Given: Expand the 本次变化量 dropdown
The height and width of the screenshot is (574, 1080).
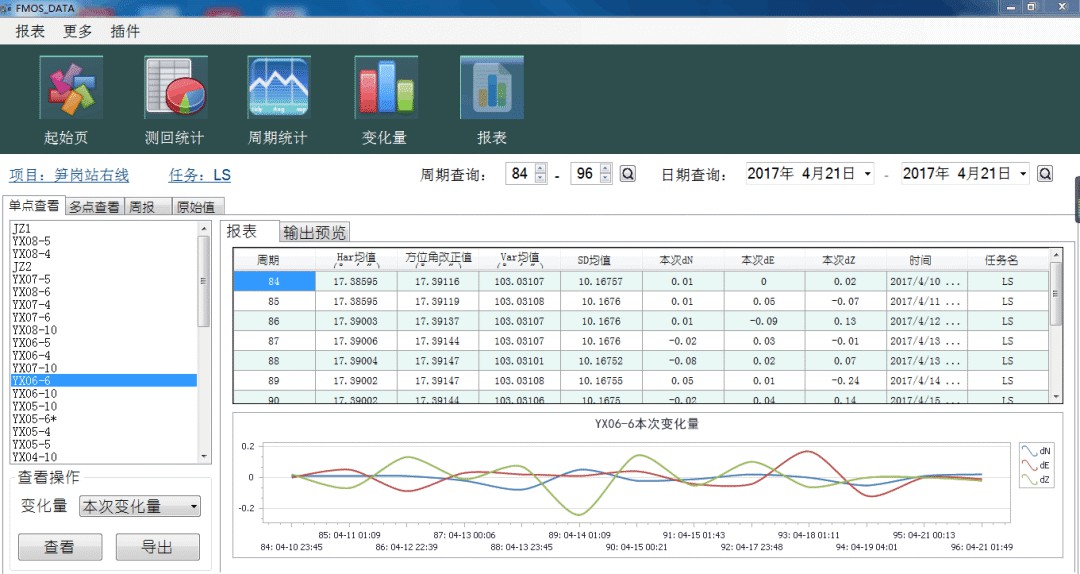Looking at the screenshot, I should (192, 507).
